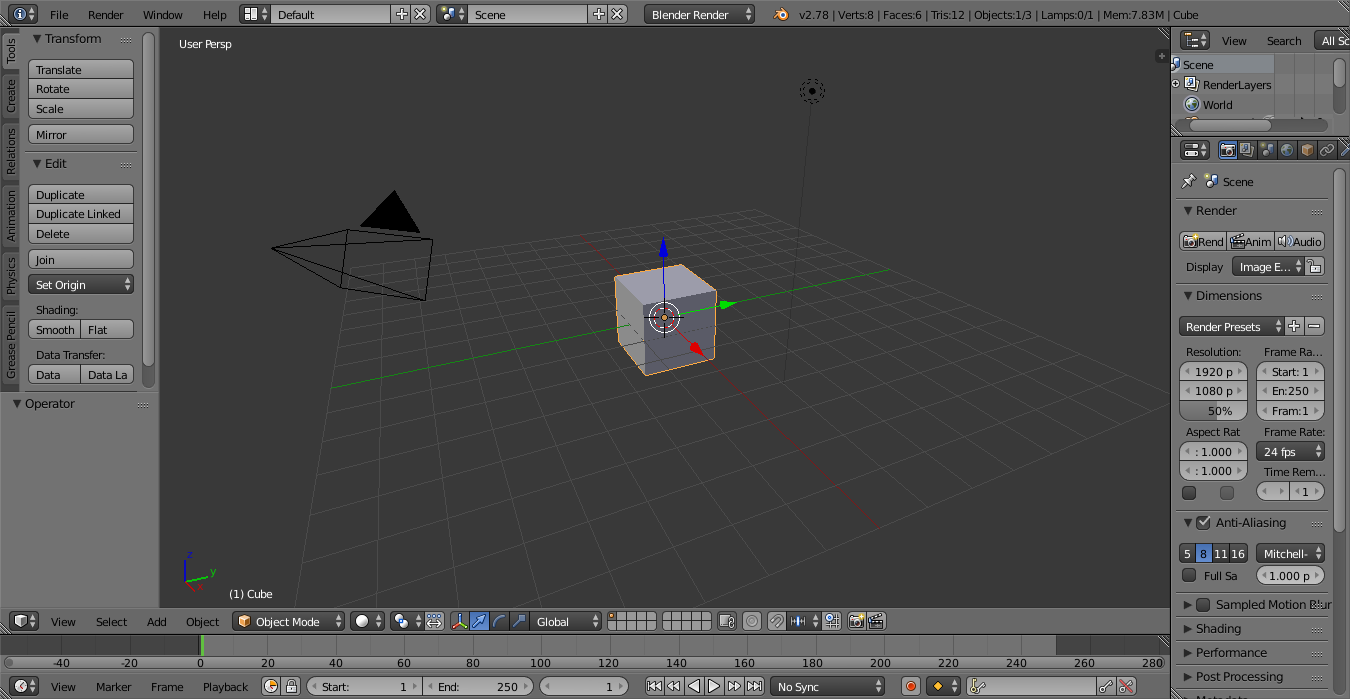The height and width of the screenshot is (699, 1350).
Task: Jump to the last frame
Action: [x=754, y=686]
